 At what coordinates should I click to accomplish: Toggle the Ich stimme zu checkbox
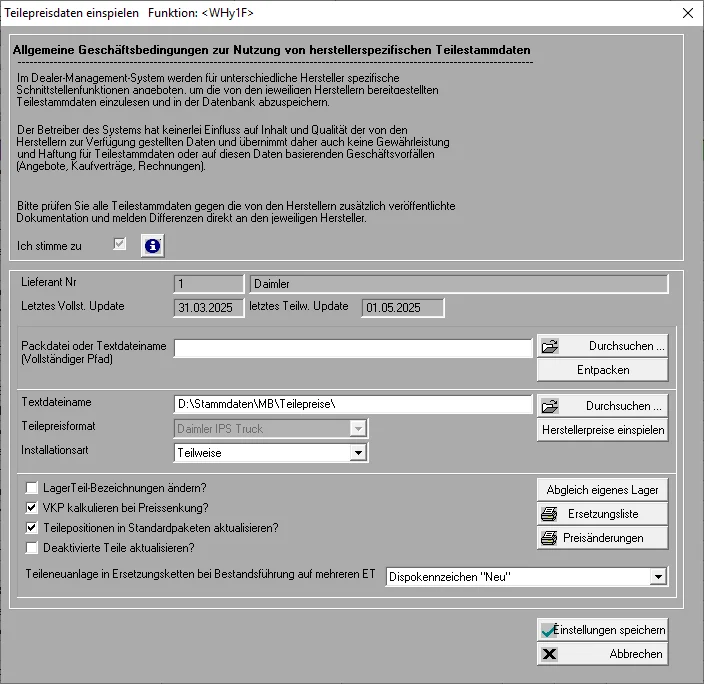coord(119,244)
